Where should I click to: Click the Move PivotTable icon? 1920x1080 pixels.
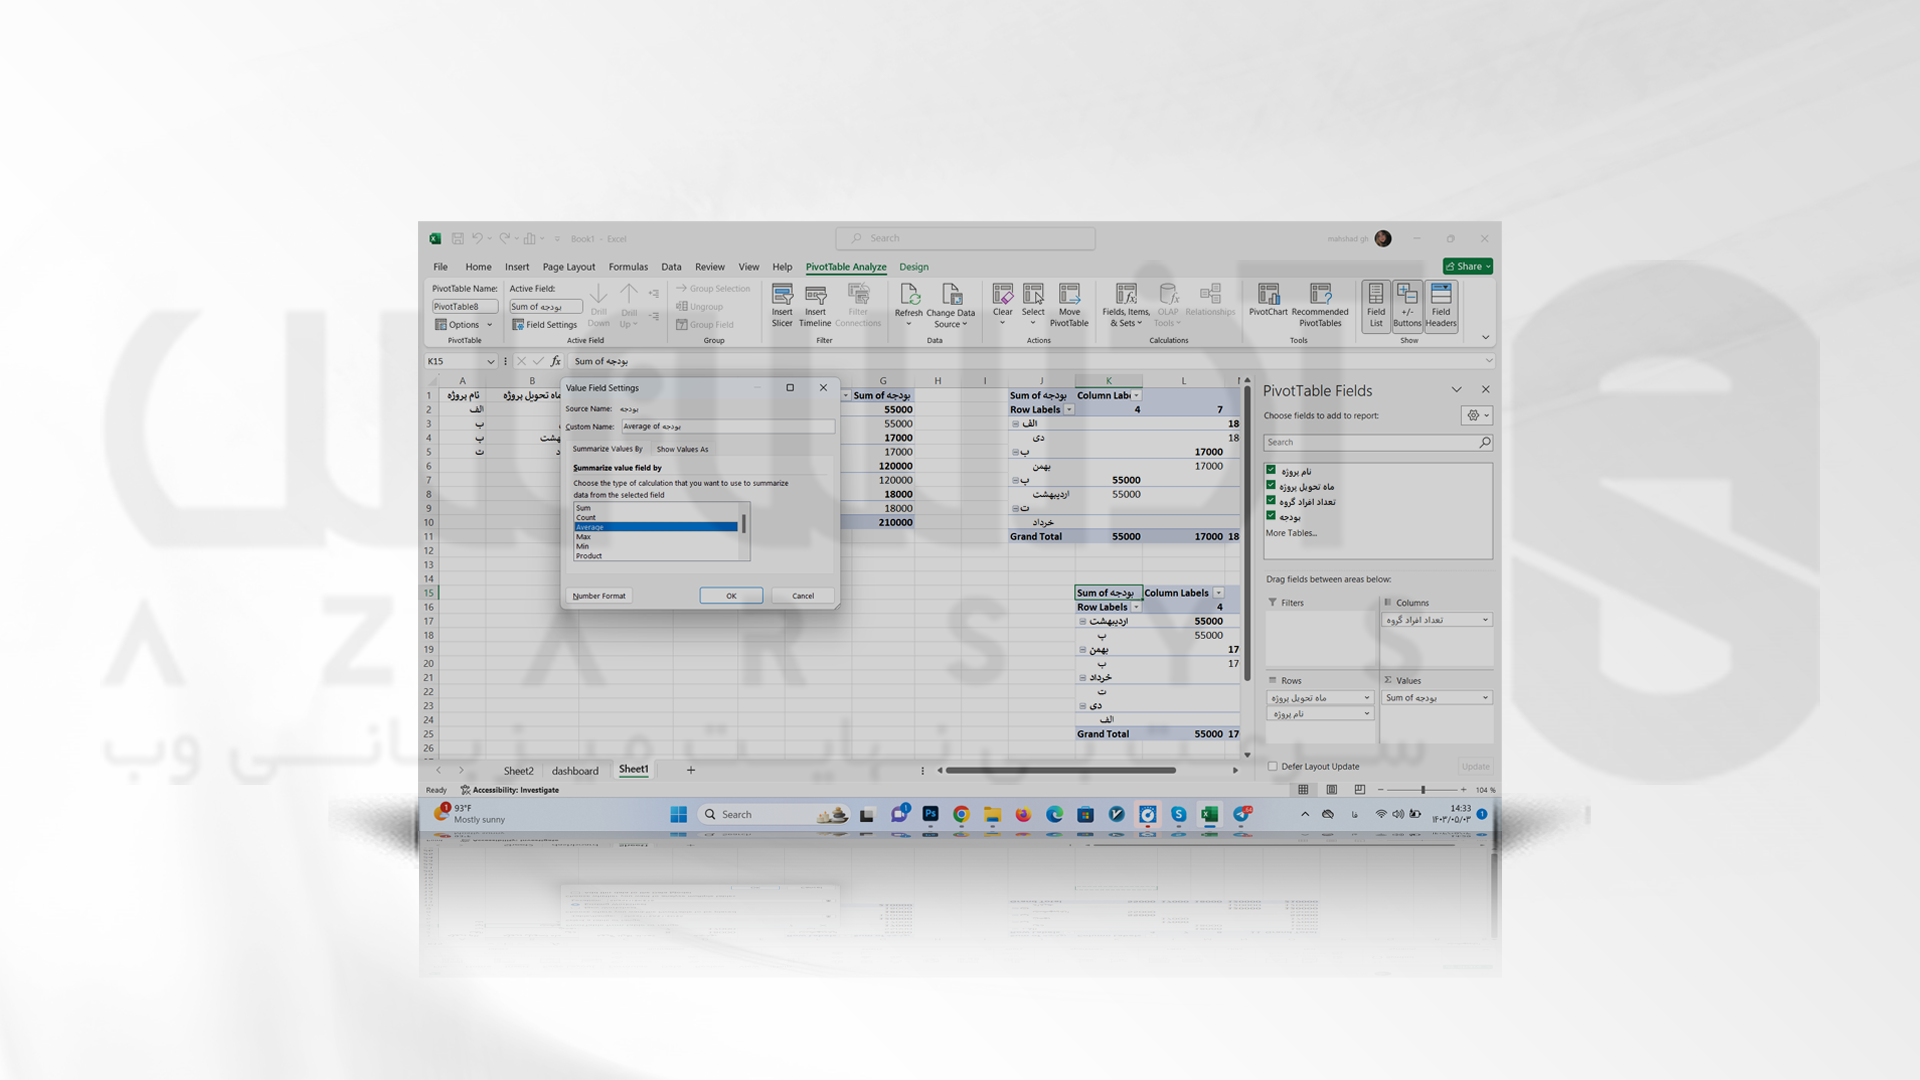pos(1069,305)
